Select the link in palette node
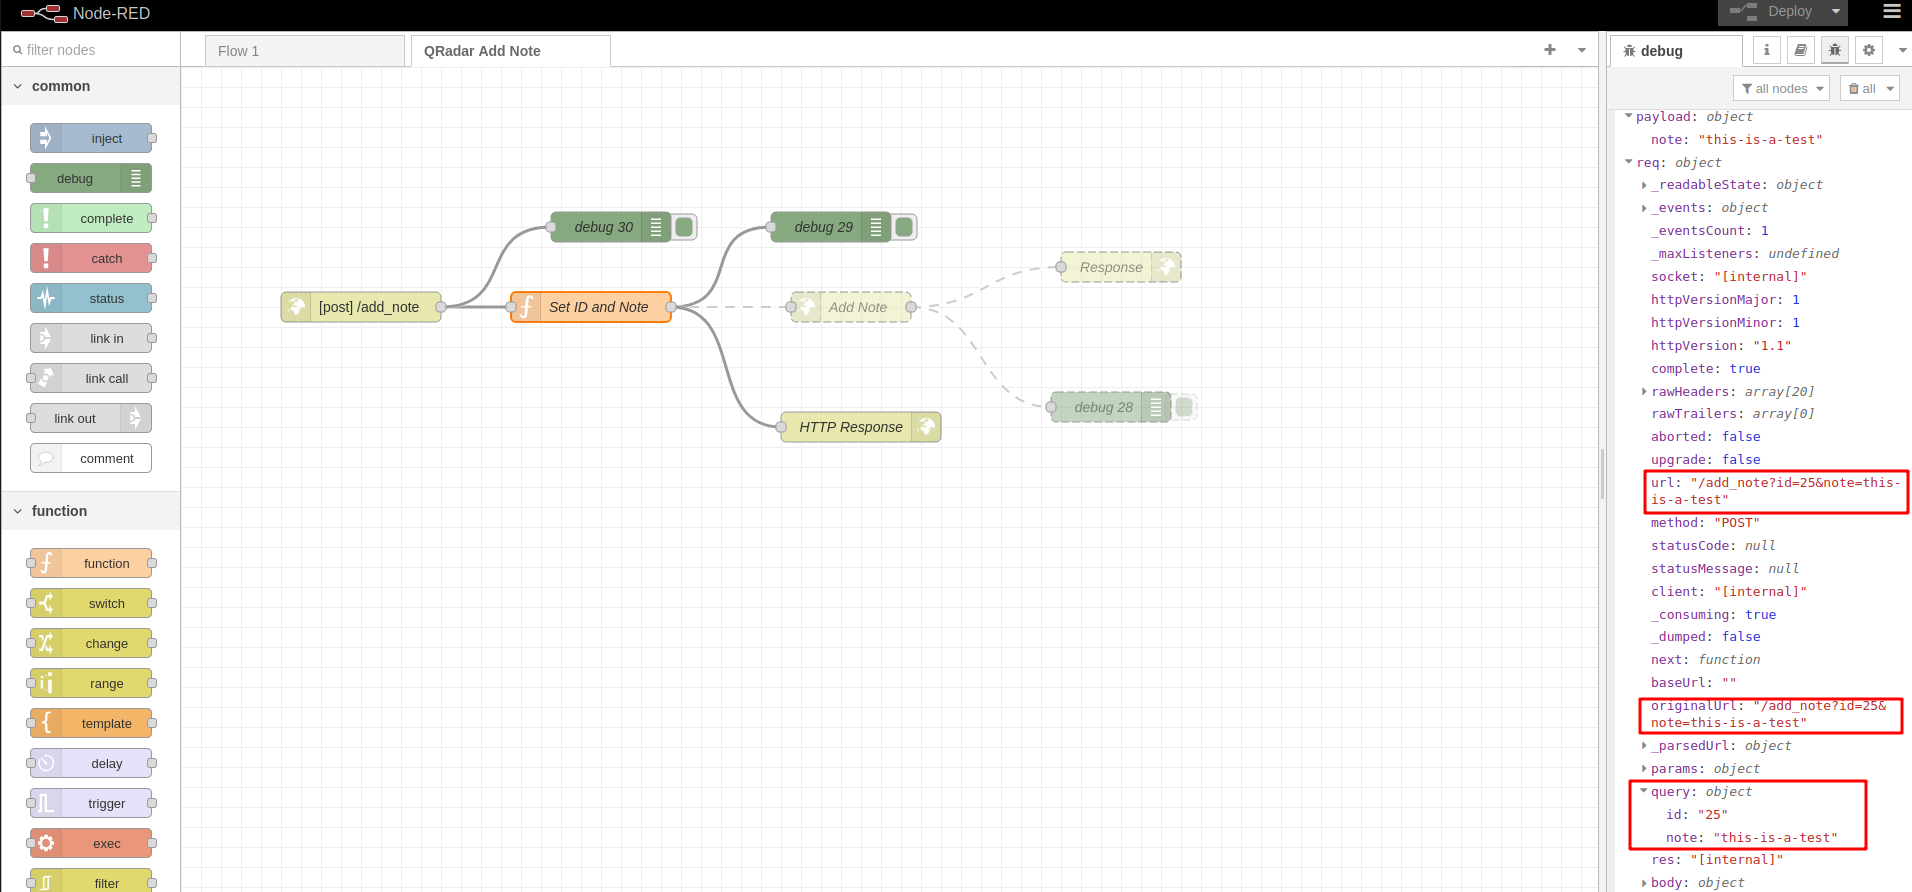The height and width of the screenshot is (892, 1912). coord(91,338)
